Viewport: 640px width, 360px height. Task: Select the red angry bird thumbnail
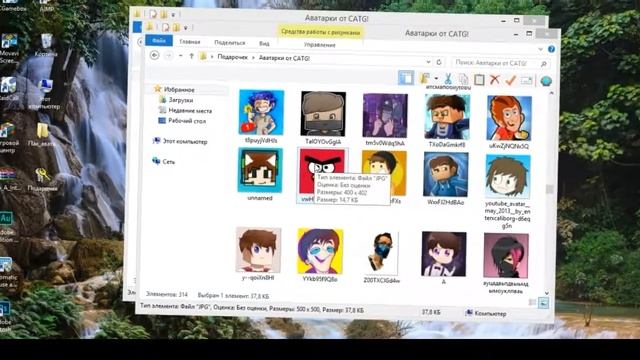point(322,171)
